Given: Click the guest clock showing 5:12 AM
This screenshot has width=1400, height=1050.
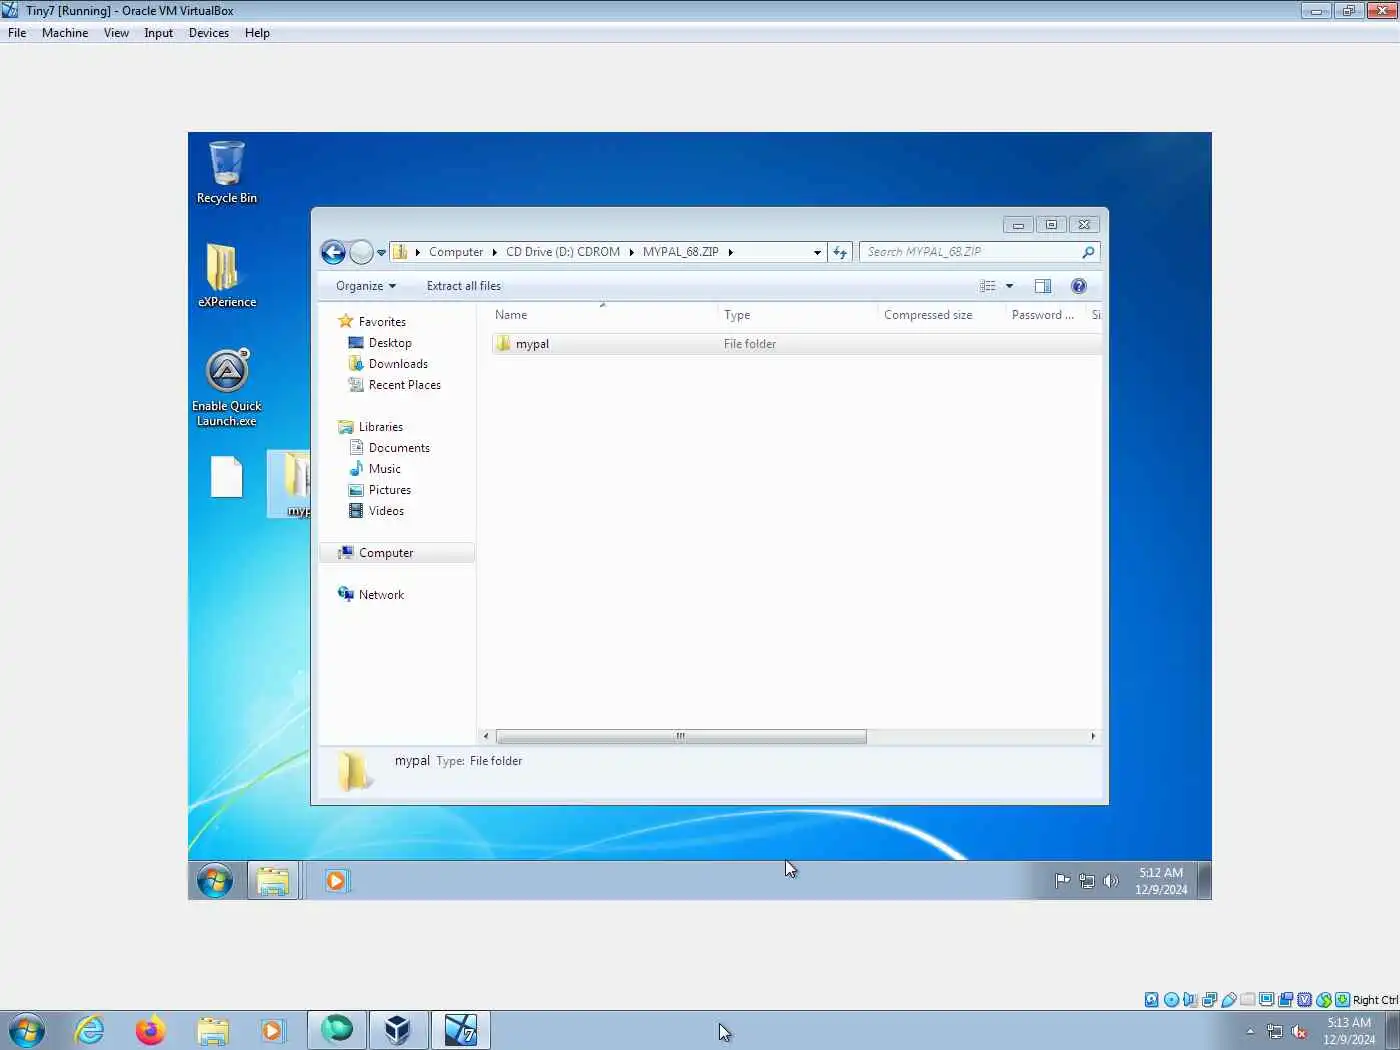Looking at the screenshot, I should tap(1161, 881).
